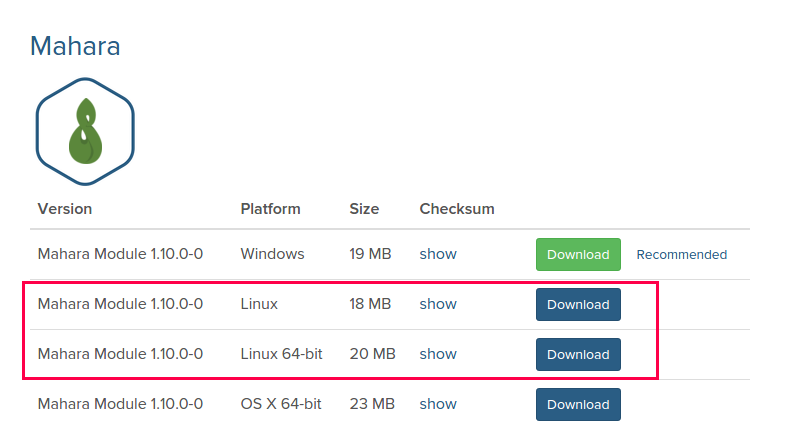This screenshot has width=785, height=446.
Task: Select the OS X 64-bit platform cell
Action: 281,404
